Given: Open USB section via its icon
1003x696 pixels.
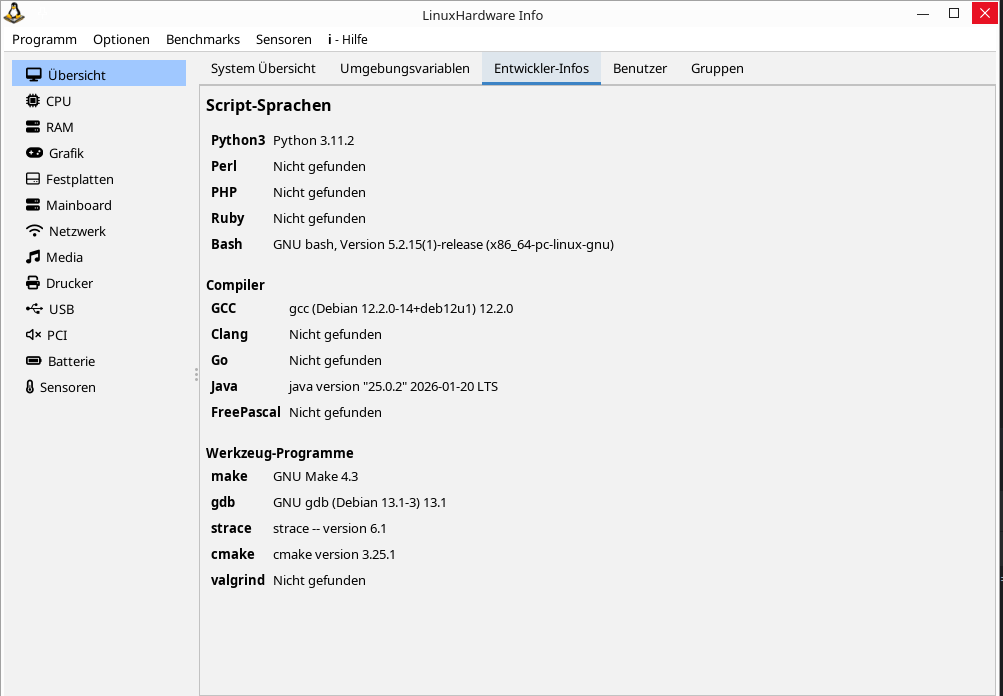Looking at the screenshot, I should coord(34,309).
